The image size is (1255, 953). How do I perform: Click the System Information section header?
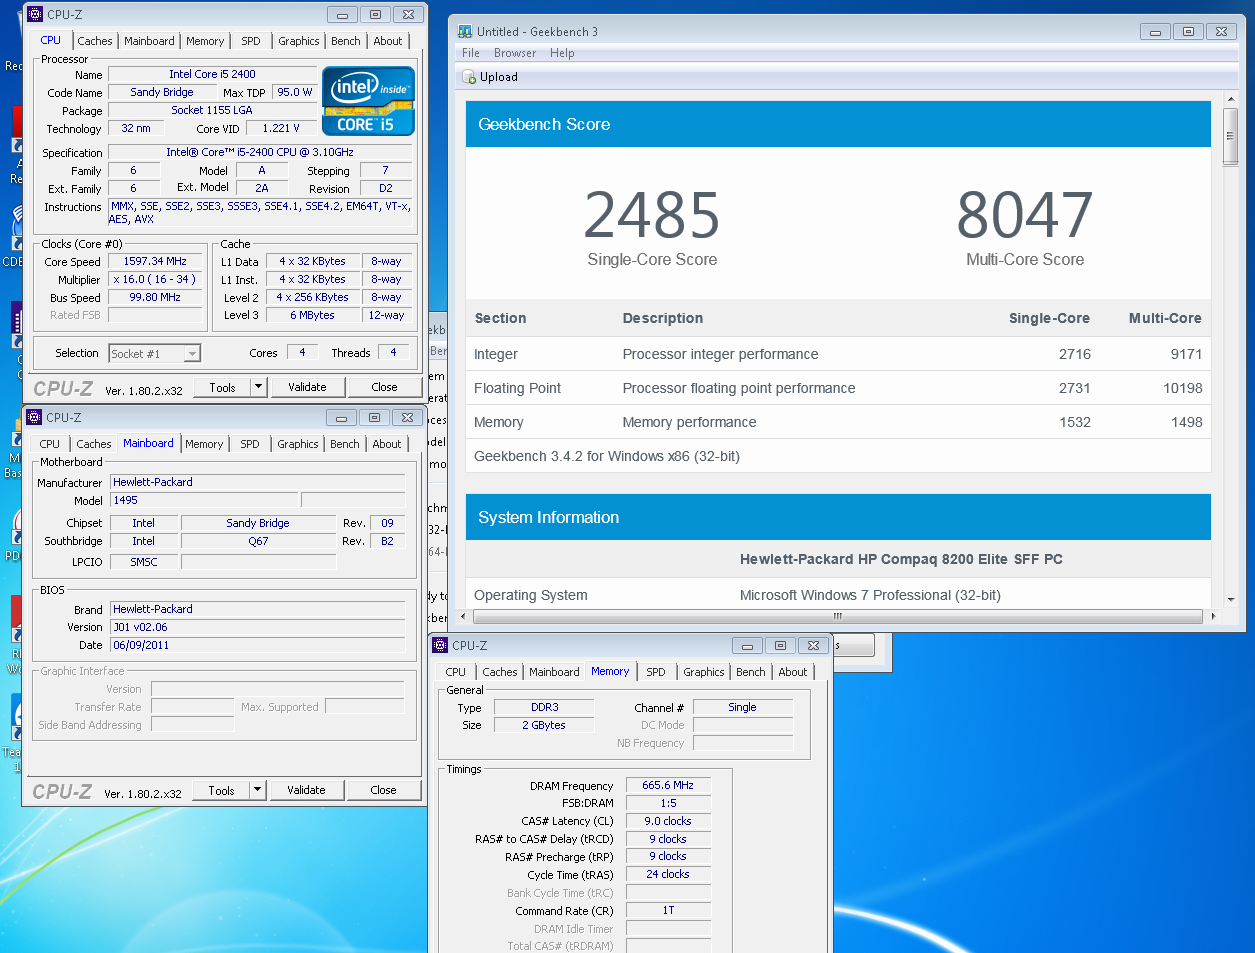(838, 517)
